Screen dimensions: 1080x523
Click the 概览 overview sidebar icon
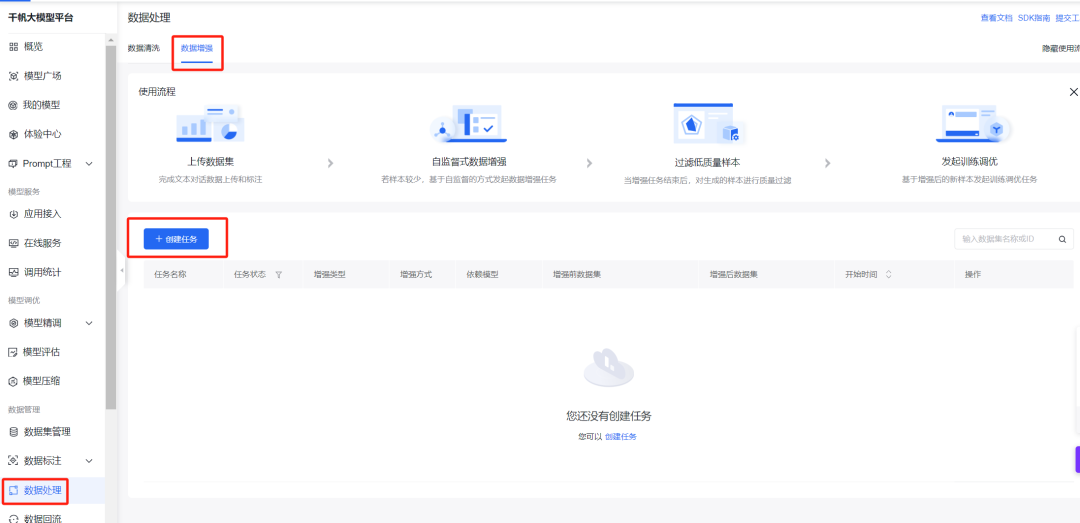[14, 47]
